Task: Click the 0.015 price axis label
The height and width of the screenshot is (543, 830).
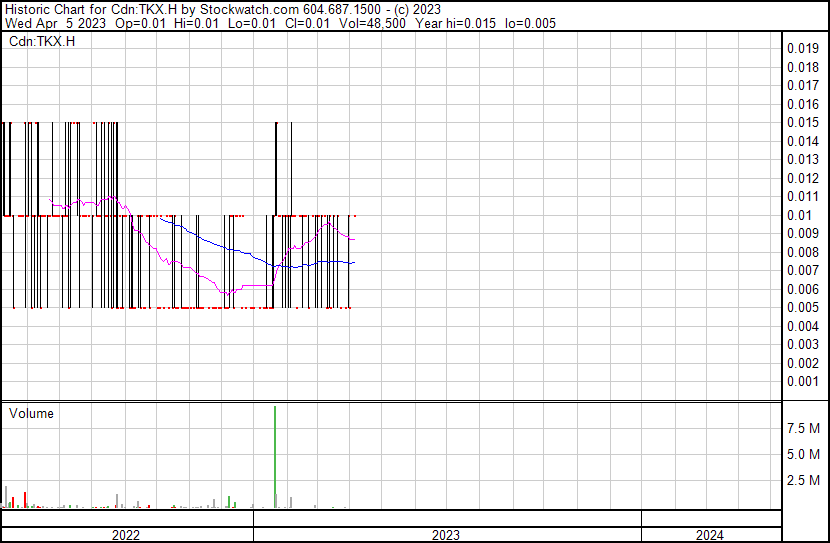Action: coord(802,122)
